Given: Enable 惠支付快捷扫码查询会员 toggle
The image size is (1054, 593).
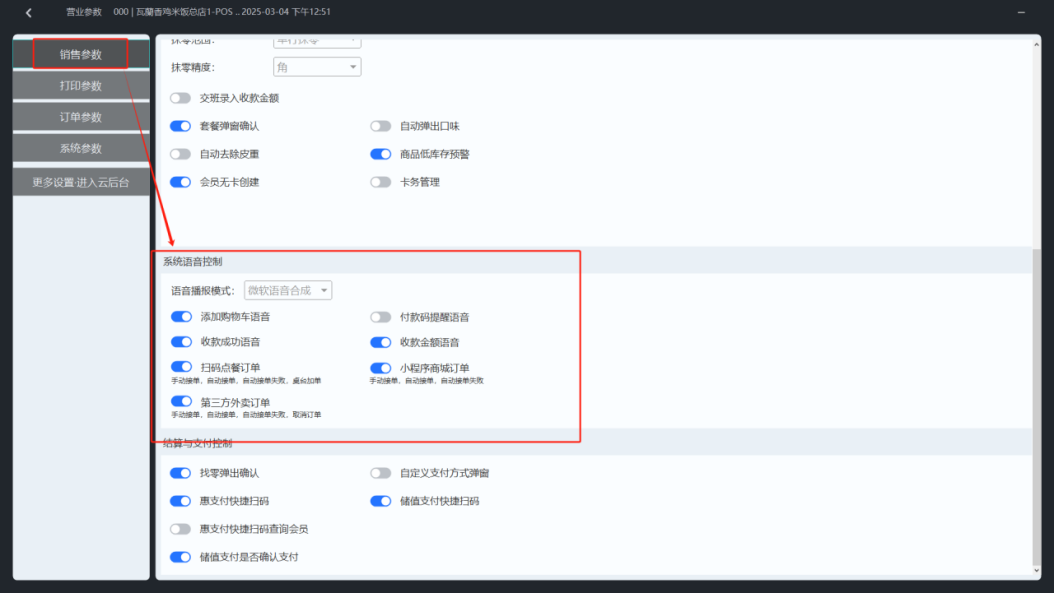Looking at the screenshot, I should point(180,529).
